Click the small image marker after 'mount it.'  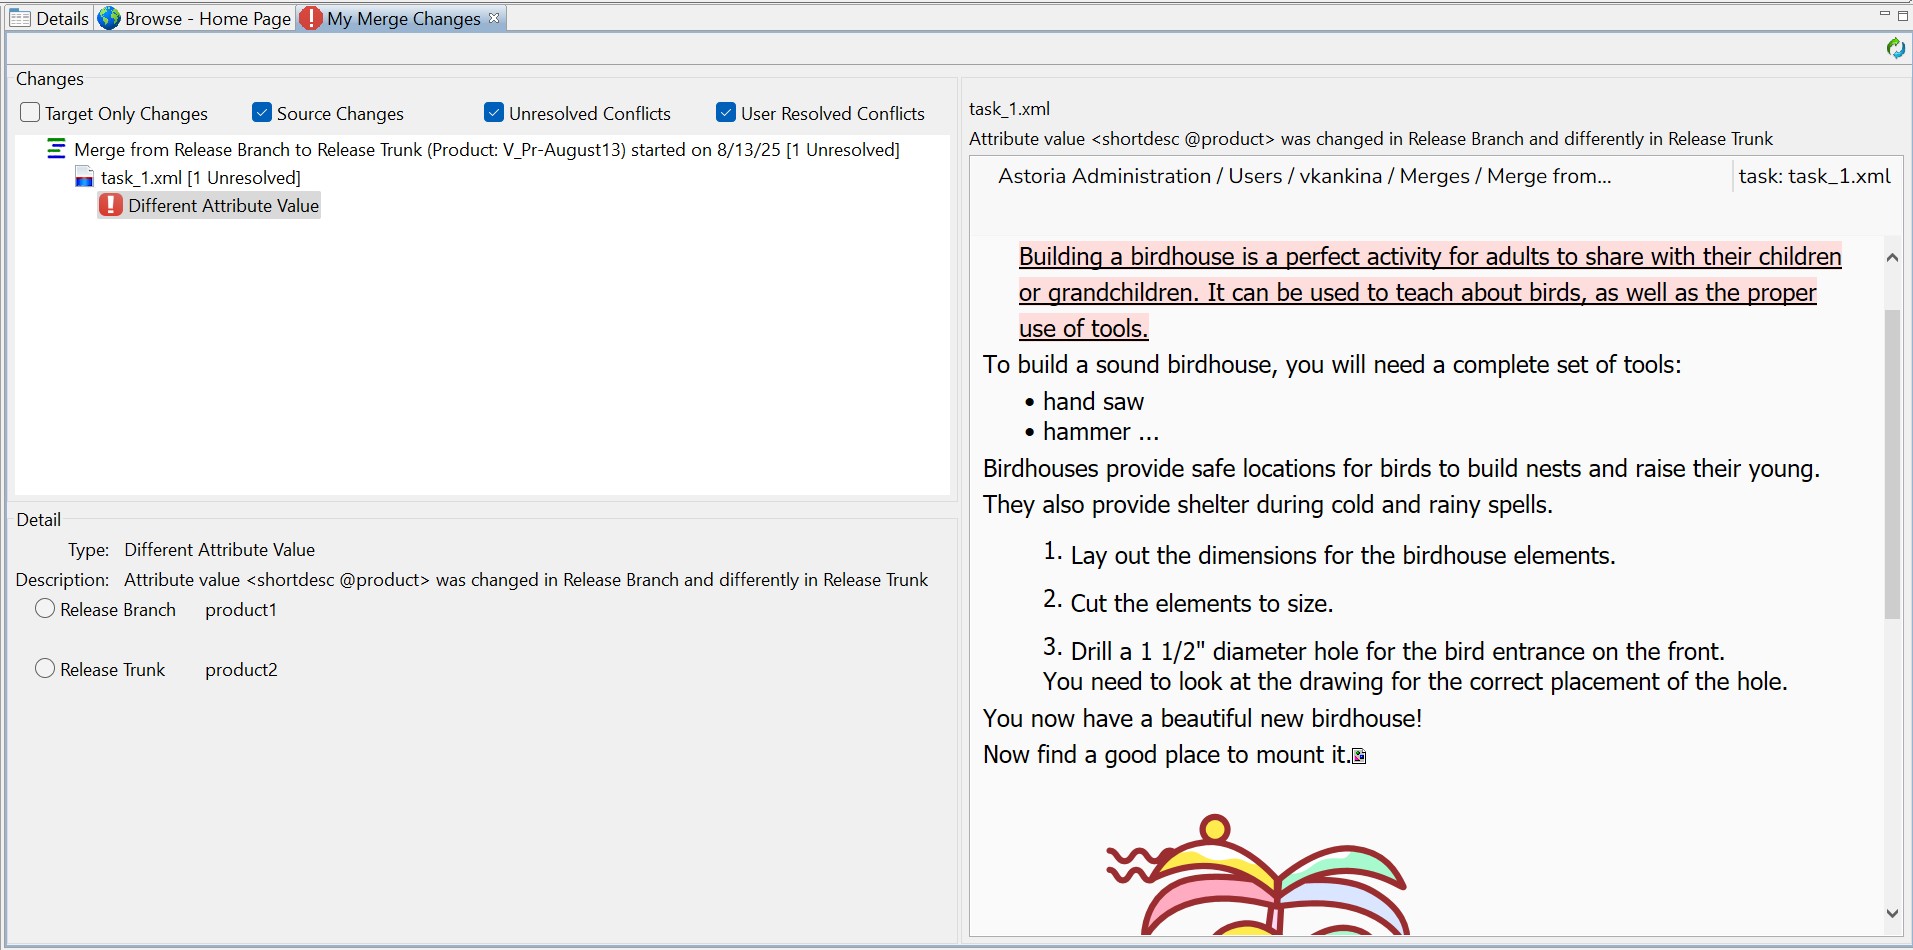pos(1359,756)
